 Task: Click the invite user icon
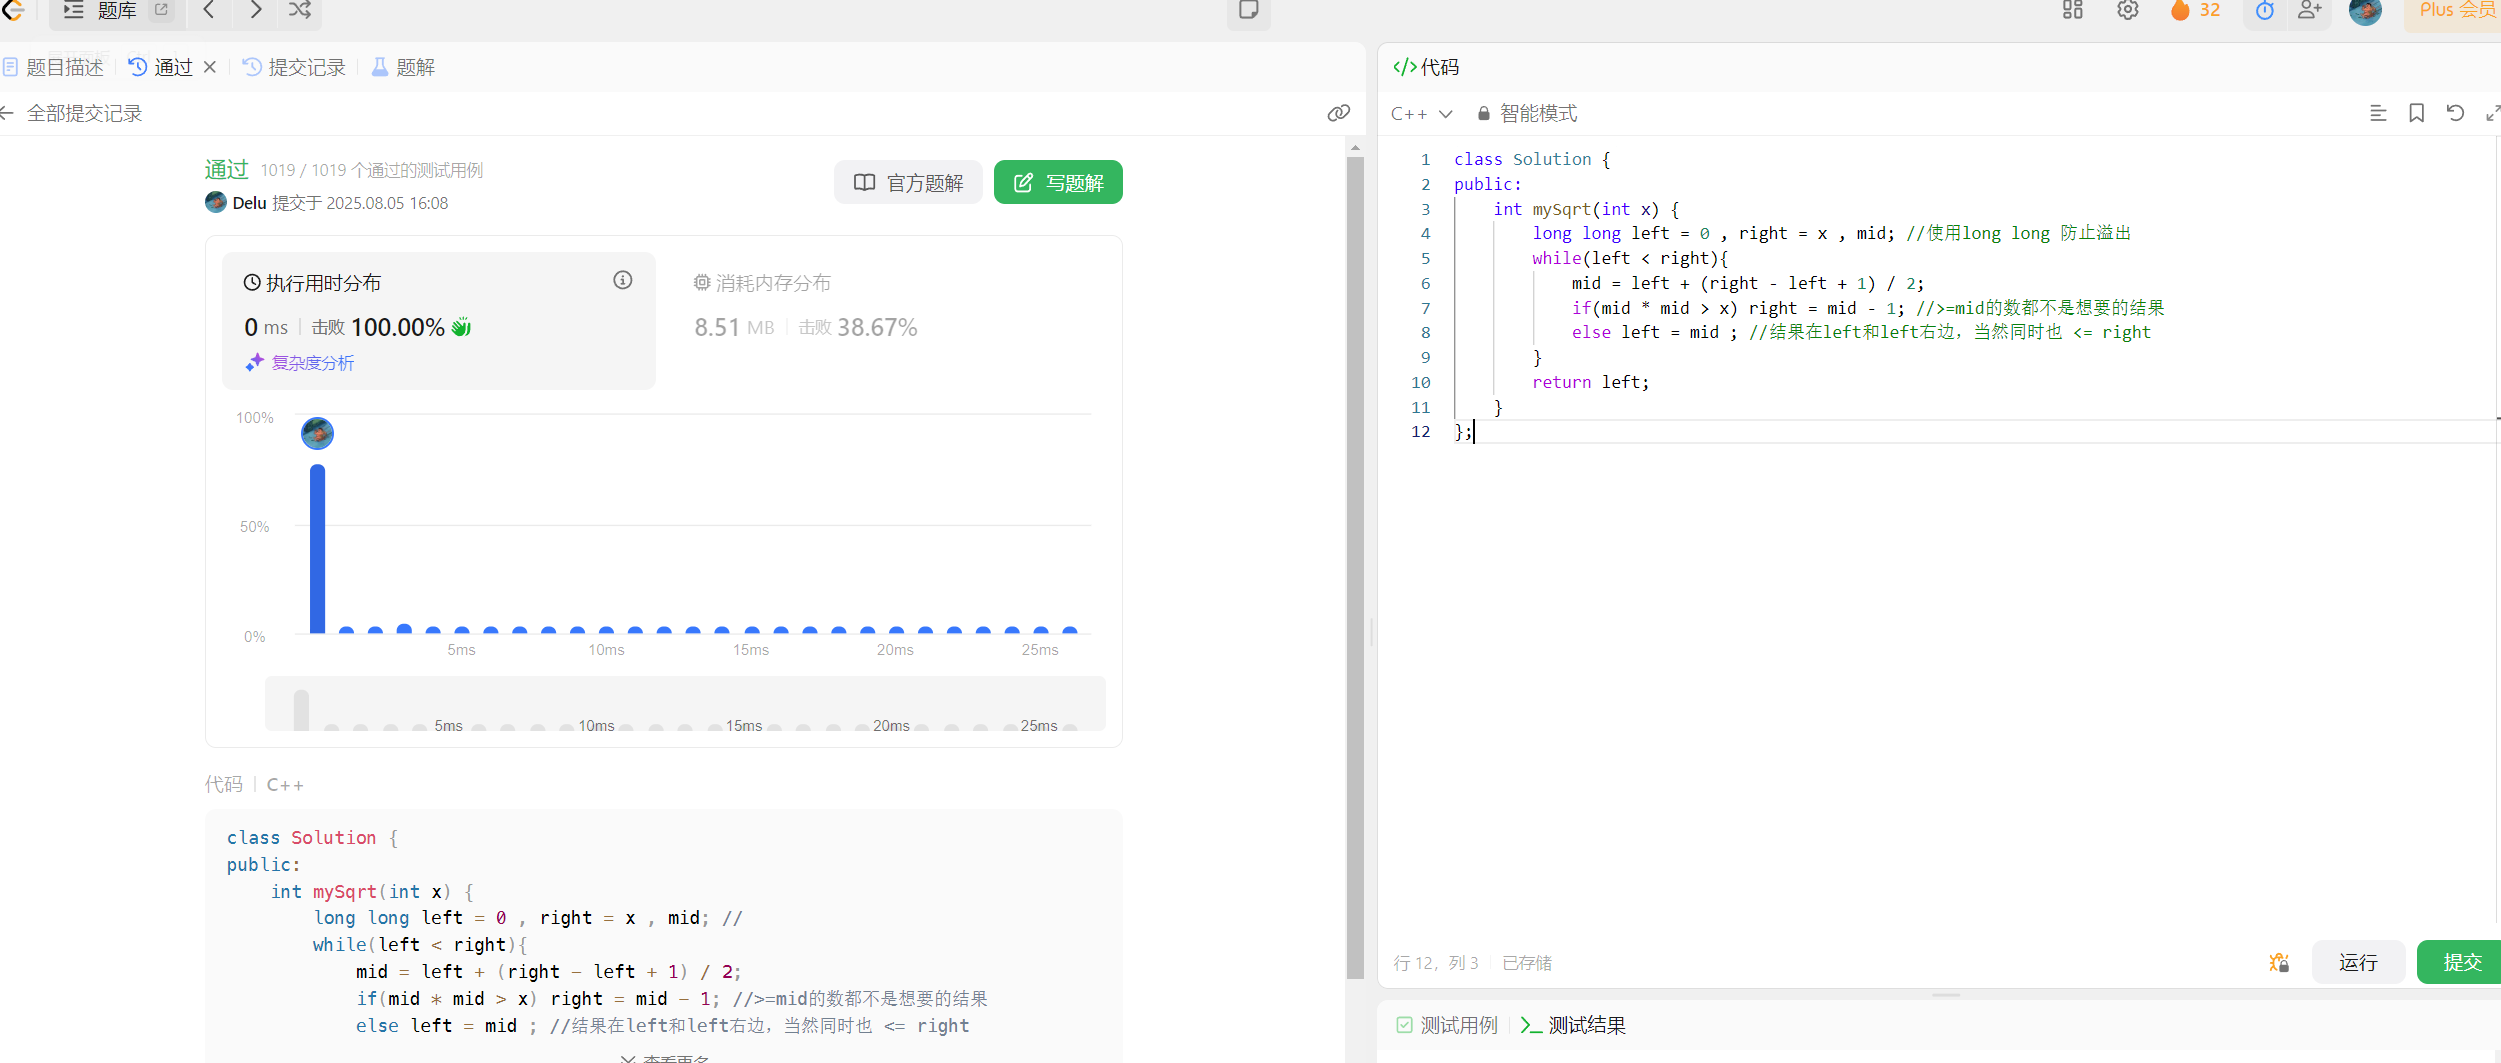2310,10
